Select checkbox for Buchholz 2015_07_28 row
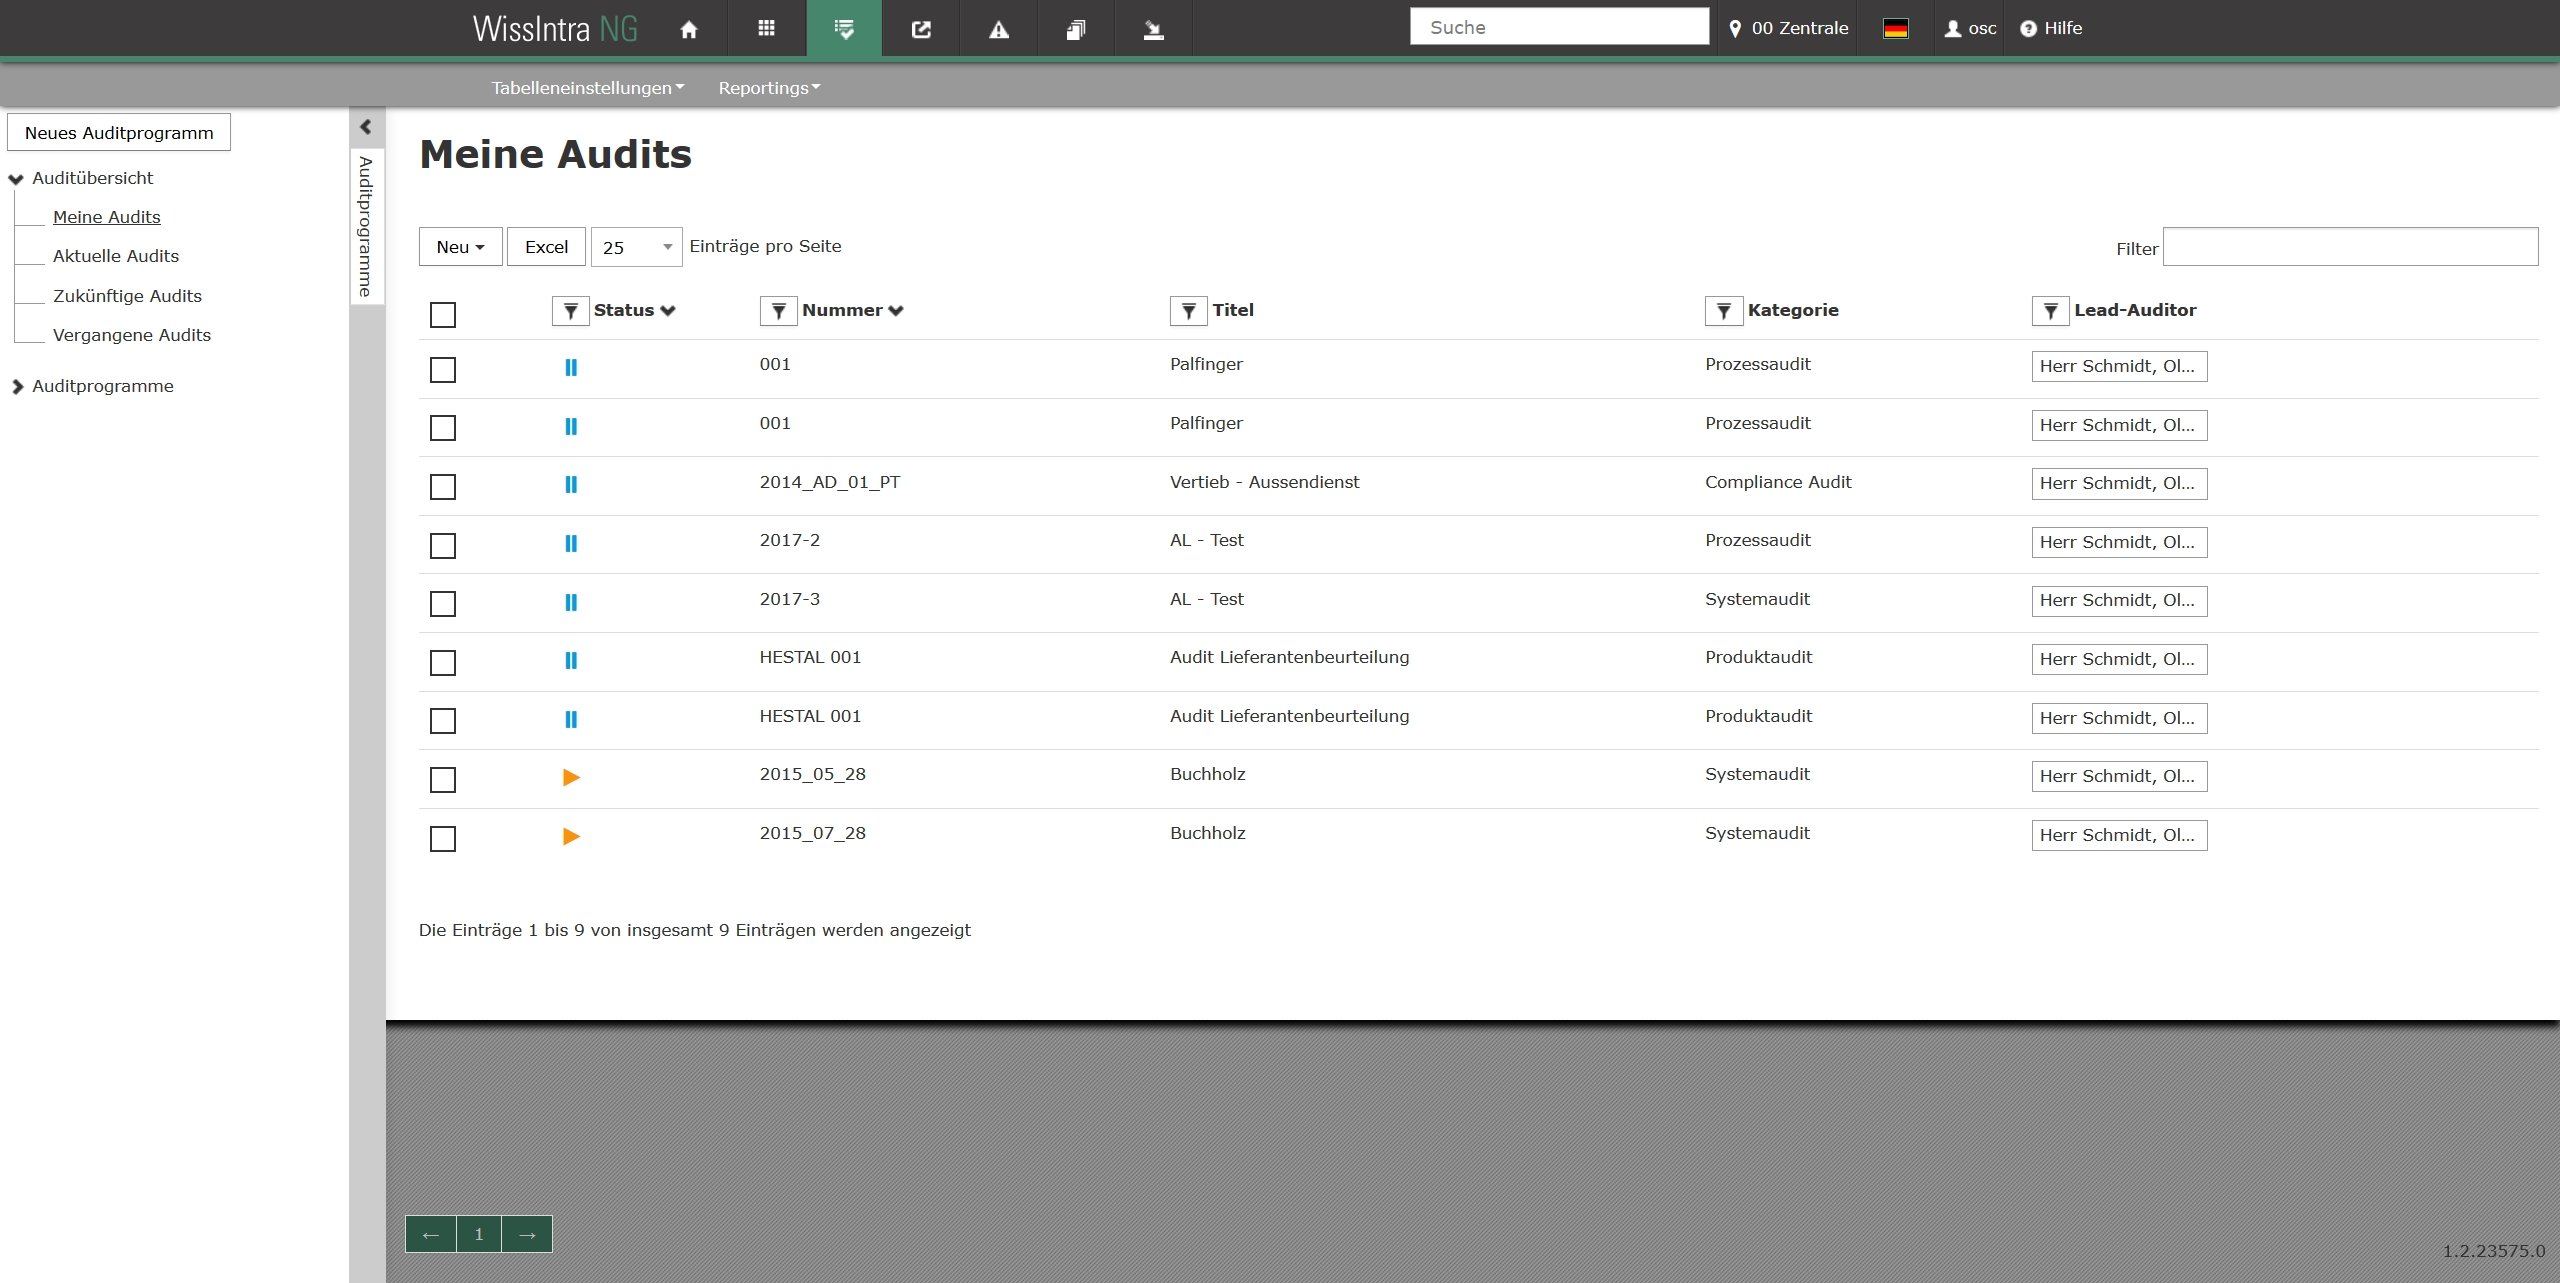2560x1283 pixels. 442,838
